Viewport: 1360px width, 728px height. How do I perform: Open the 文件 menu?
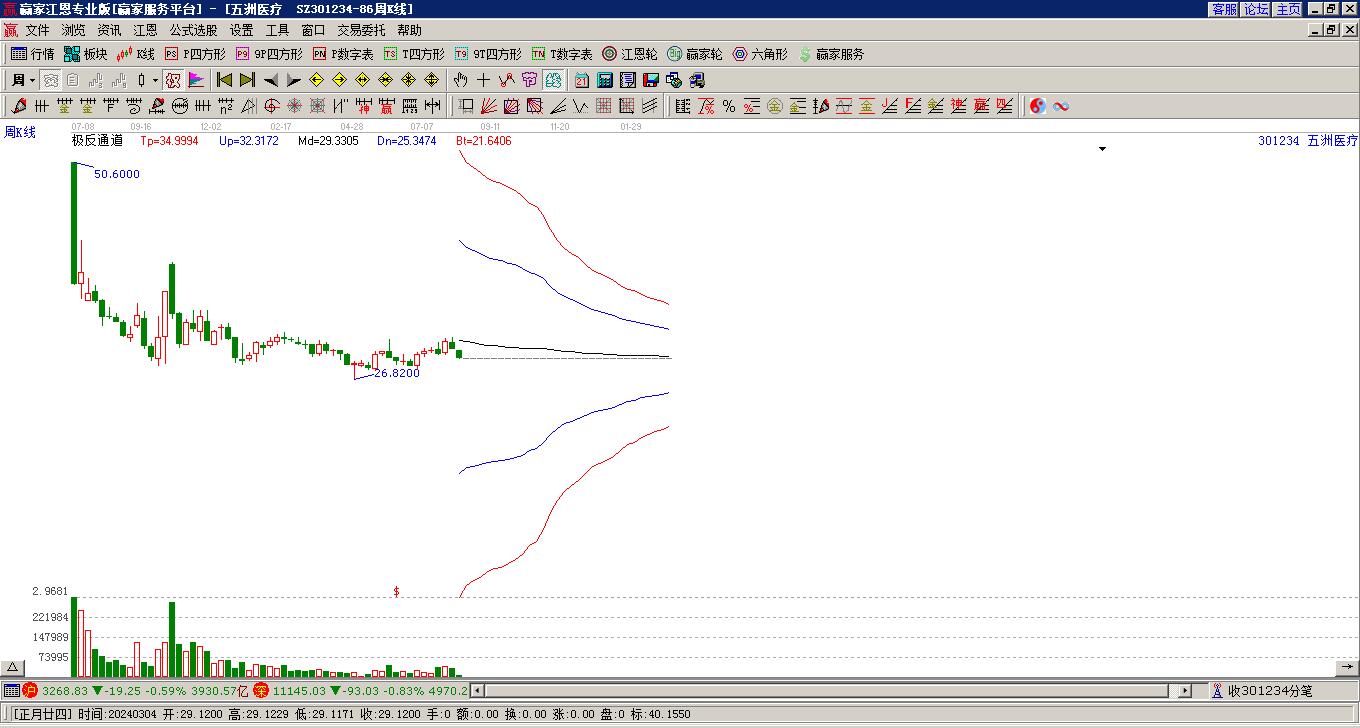pos(37,30)
